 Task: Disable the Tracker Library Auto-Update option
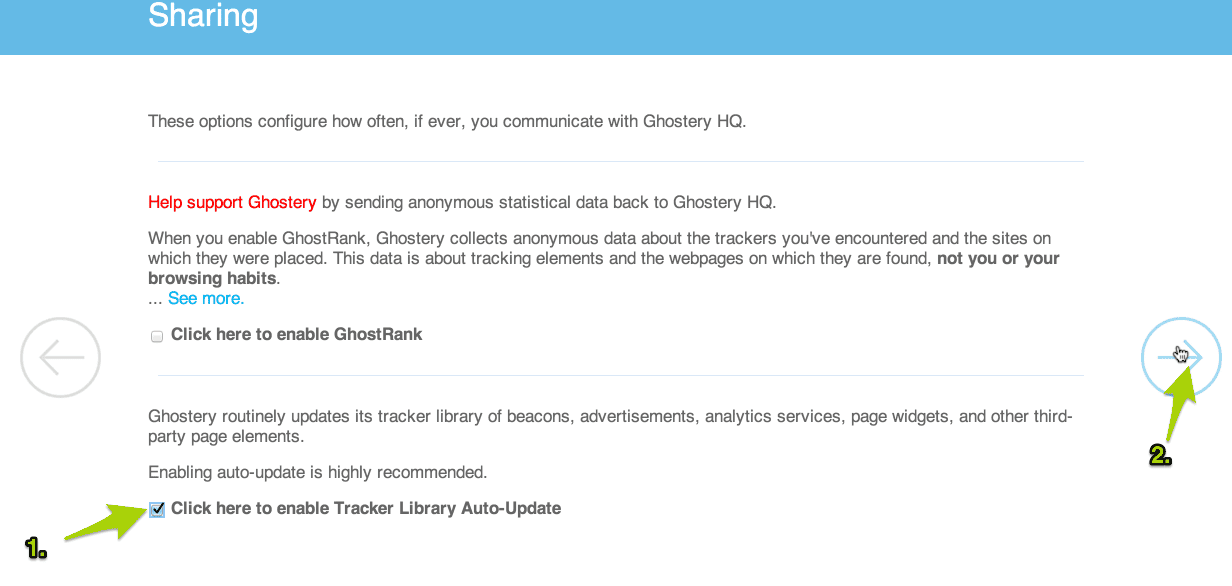[157, 509]
